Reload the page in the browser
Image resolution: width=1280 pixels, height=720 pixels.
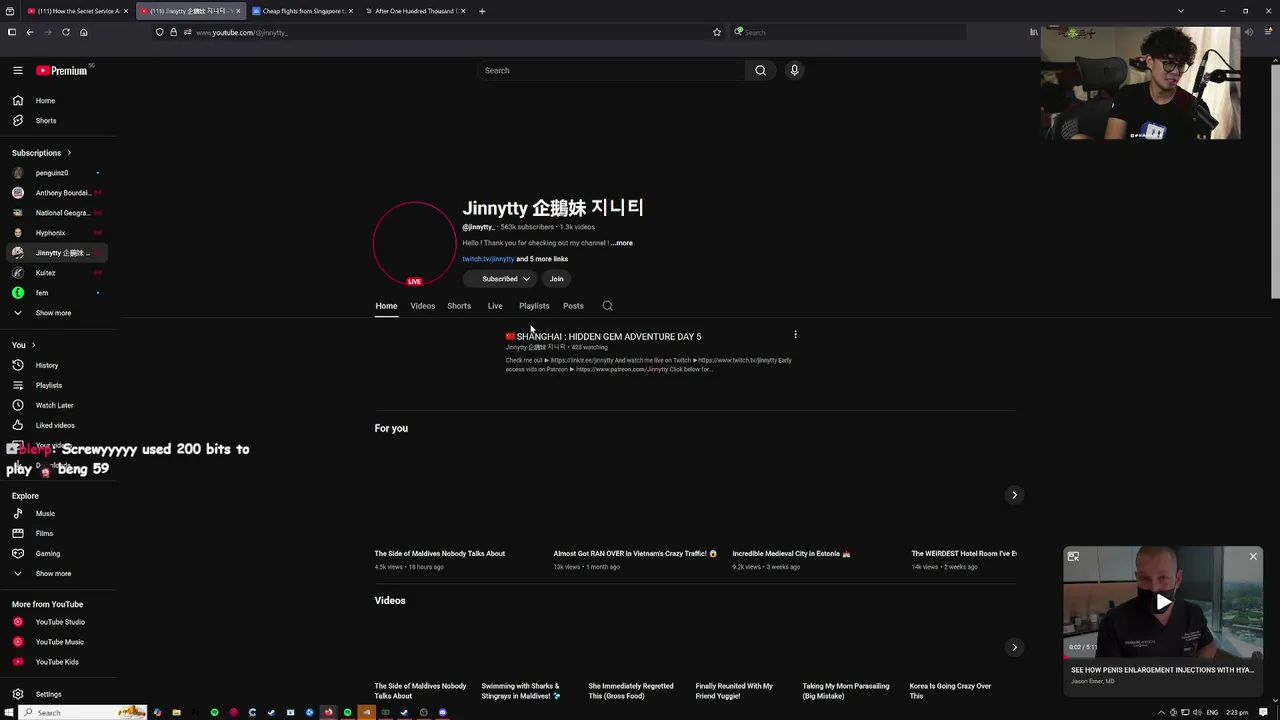coord(66,32)
